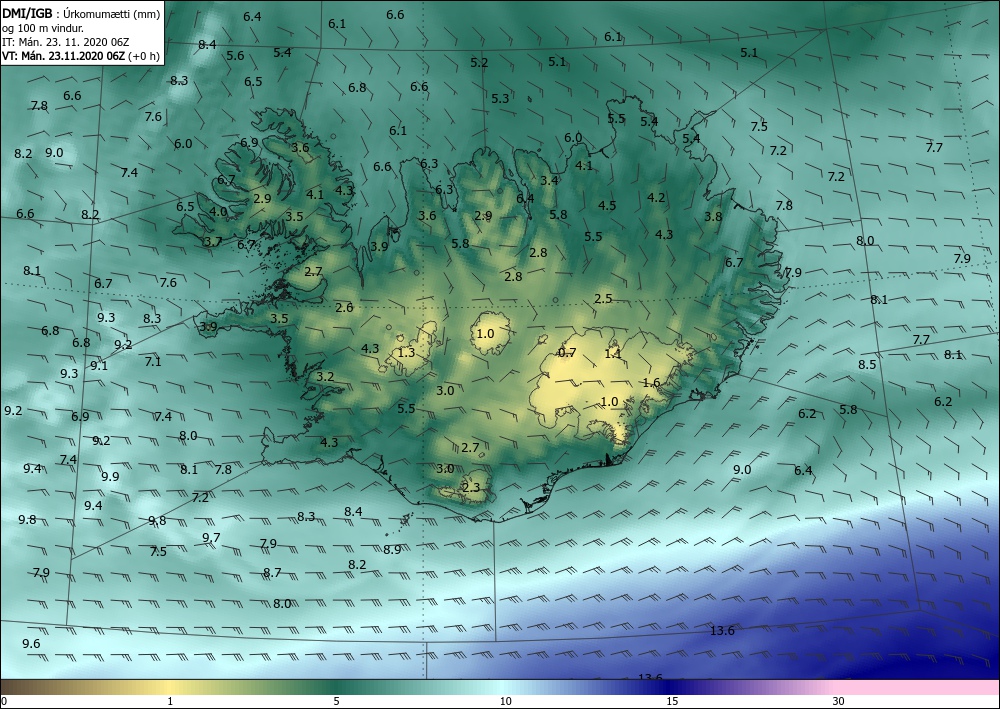1000x709 pixels.
Task: Click the '0.7' value on the glacier
Action: (x=567, y=353)
